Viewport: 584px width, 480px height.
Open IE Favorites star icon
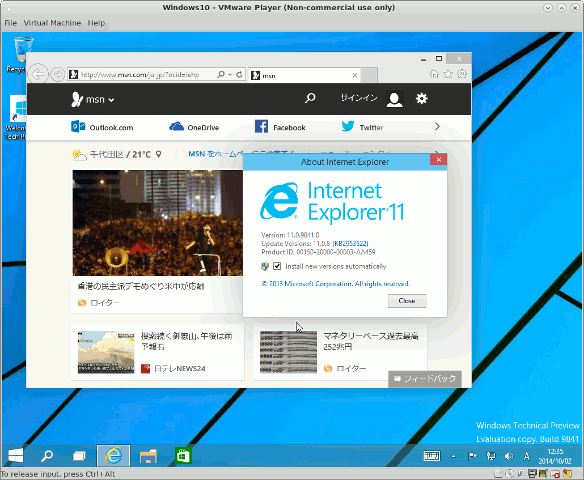tap(448, 74)
